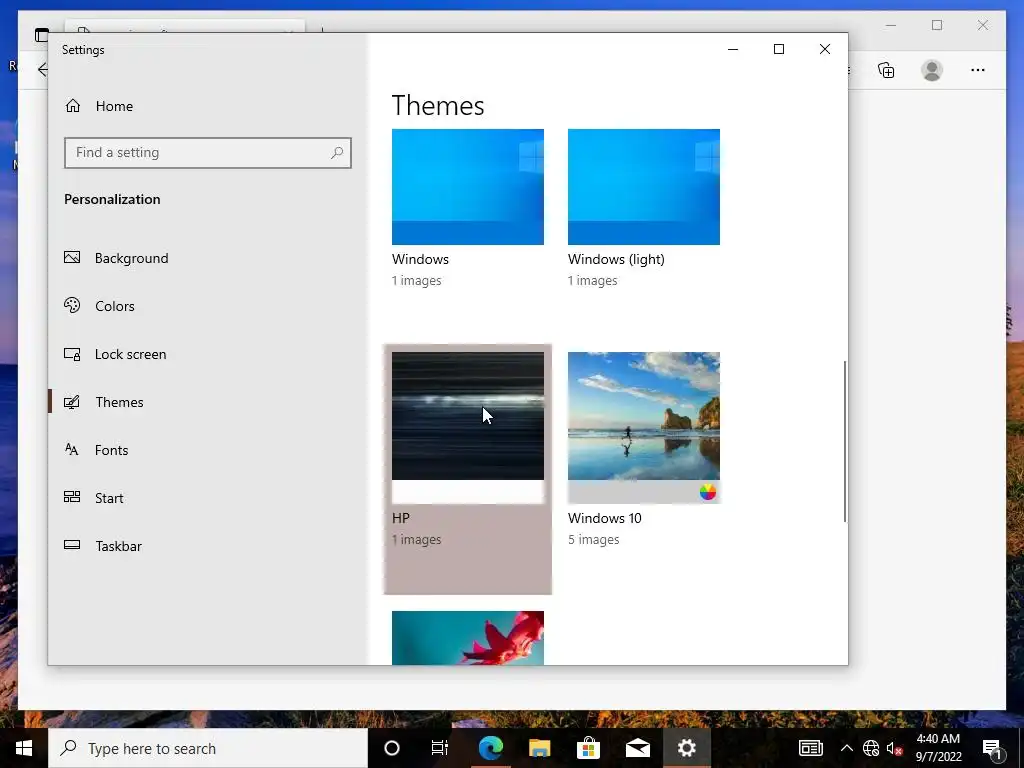Click the Settings gear on taskbar

click(686, 748)
